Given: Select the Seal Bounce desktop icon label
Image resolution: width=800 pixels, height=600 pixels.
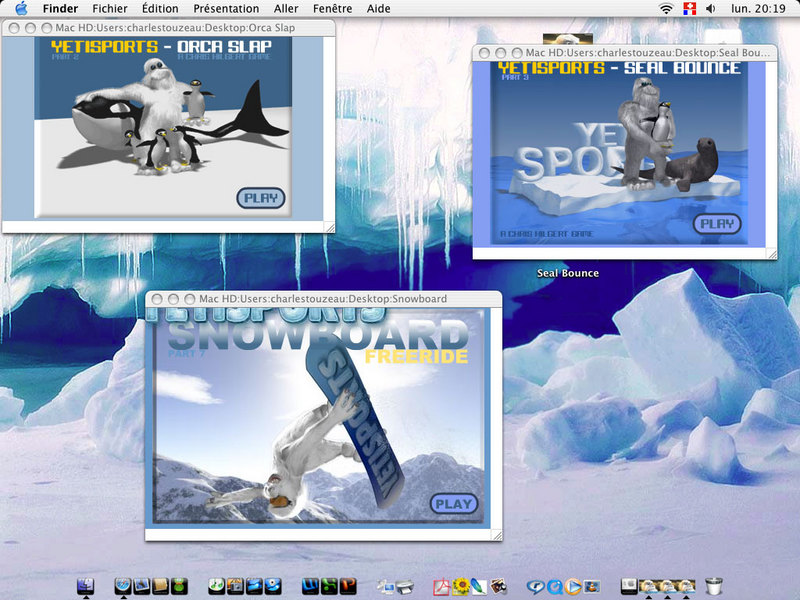Looking at the screenshot, I should coord(568,273).
